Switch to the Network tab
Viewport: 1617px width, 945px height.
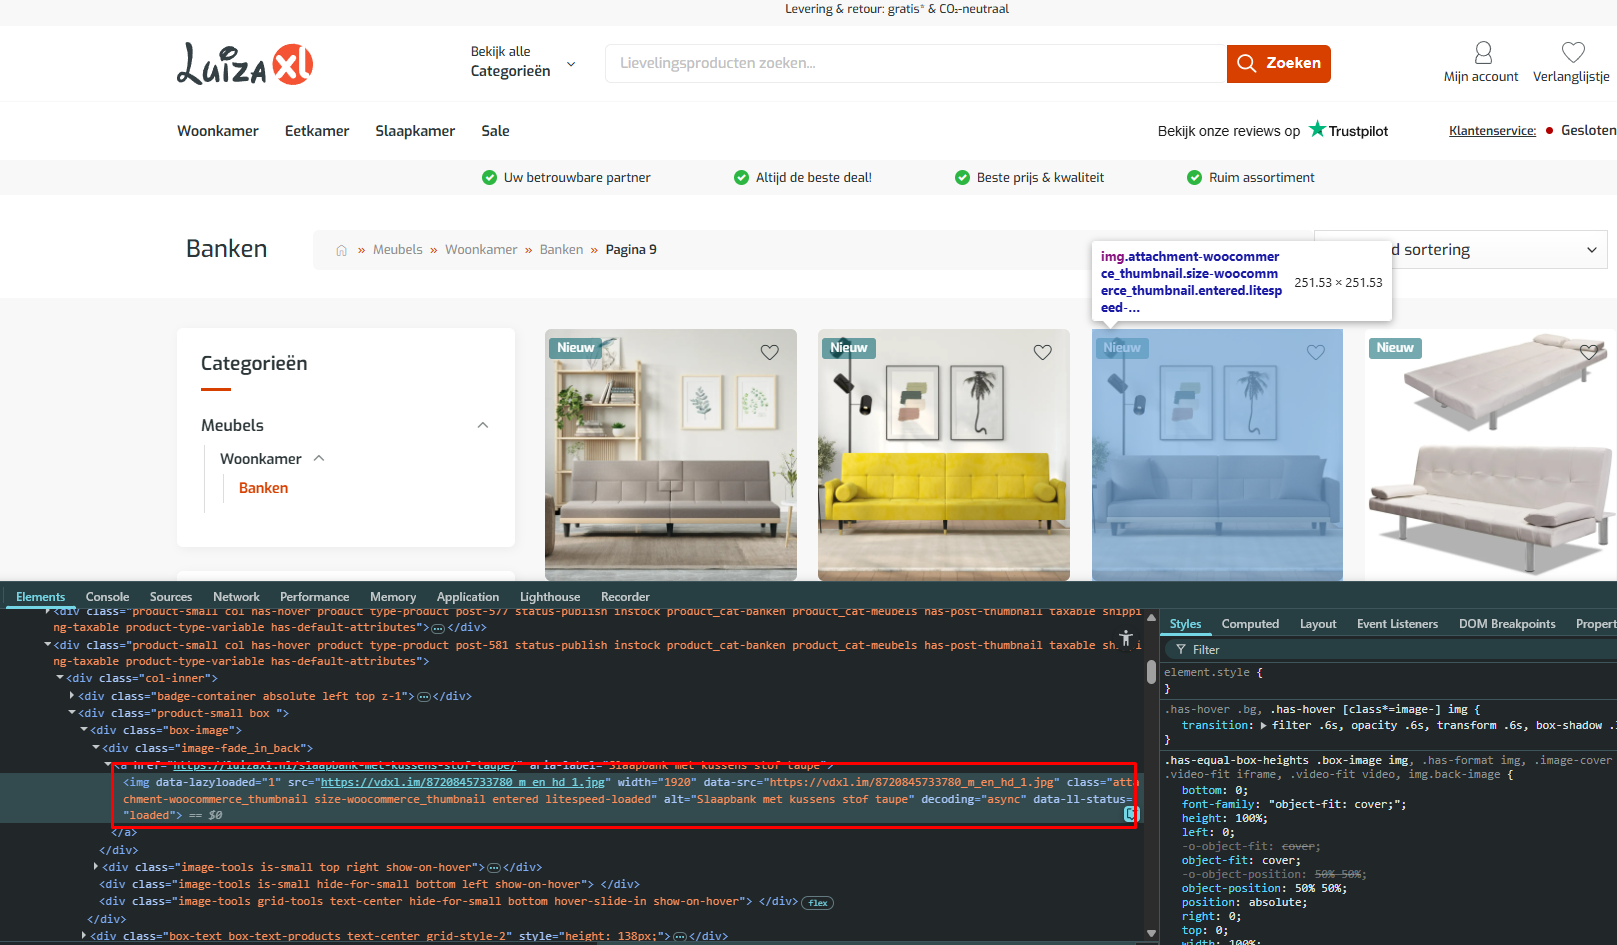pos(236,597)
